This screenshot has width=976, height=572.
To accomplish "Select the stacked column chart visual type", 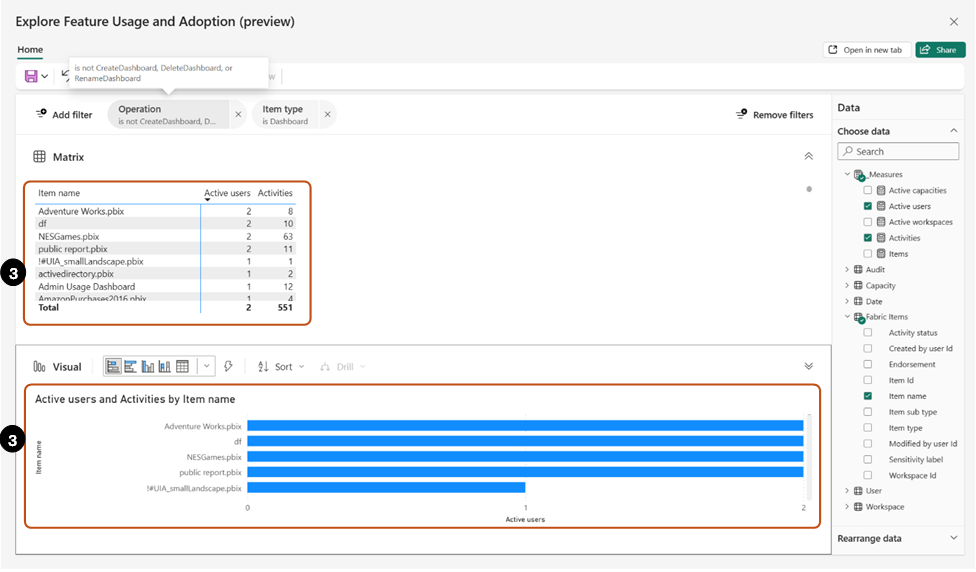I will [x=164, y=367].
